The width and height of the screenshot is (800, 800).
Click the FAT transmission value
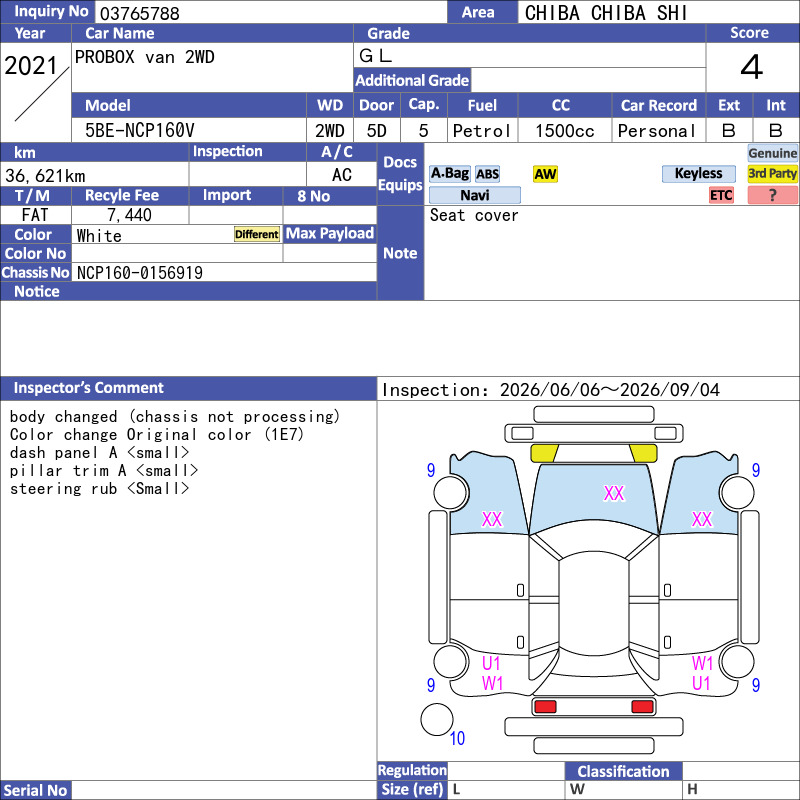tap(35, 215)
